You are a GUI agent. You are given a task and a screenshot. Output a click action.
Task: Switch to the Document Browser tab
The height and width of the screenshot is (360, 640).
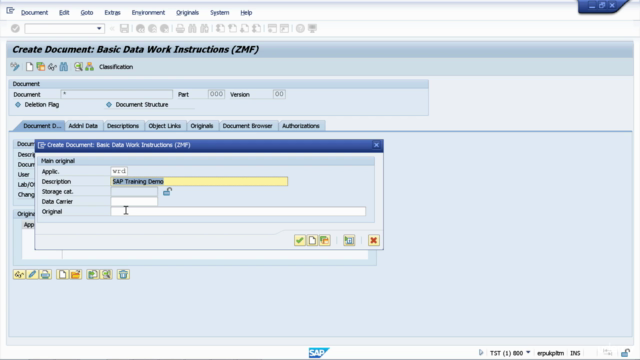(x=247, y=126)
